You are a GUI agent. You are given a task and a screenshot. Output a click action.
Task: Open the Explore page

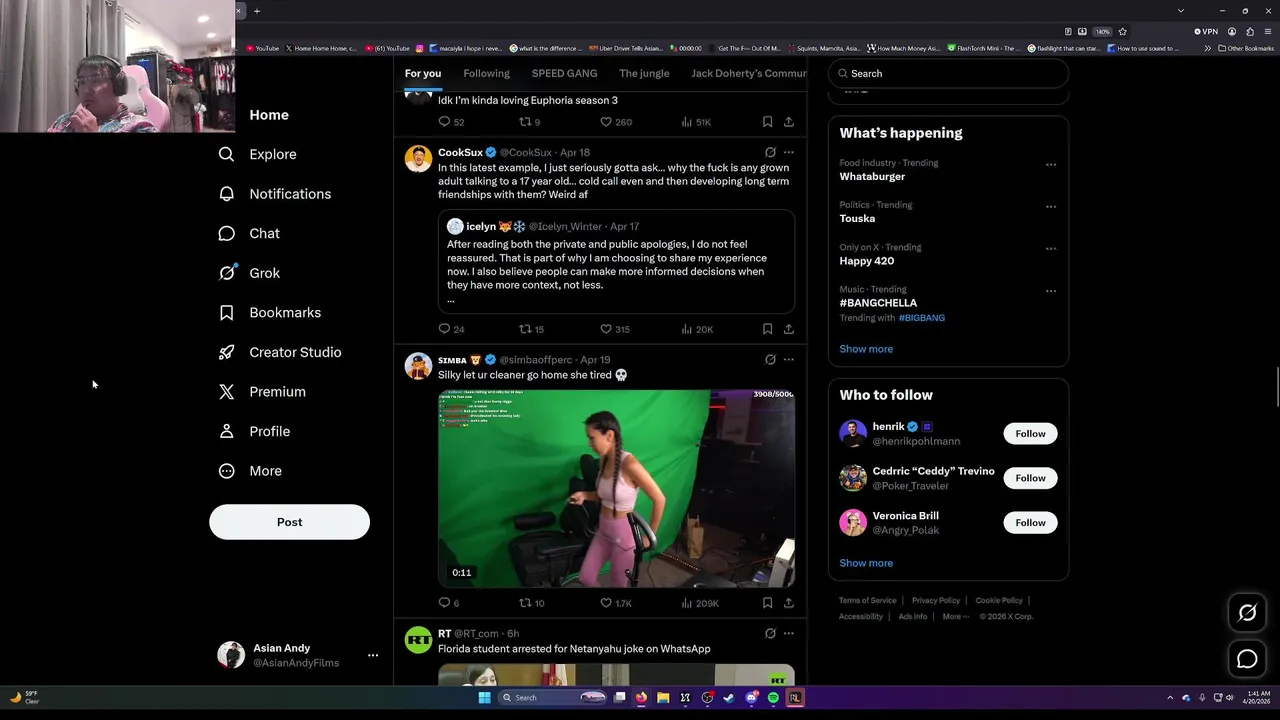[x=258, y=154]
